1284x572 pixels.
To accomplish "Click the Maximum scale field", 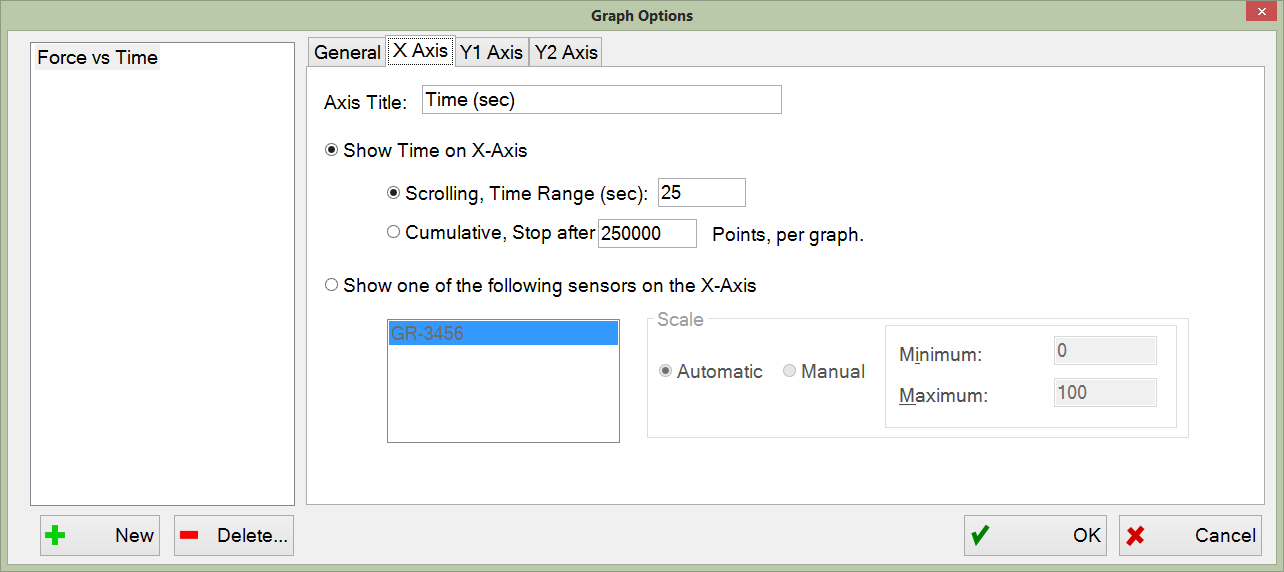I will (1105, 392).
